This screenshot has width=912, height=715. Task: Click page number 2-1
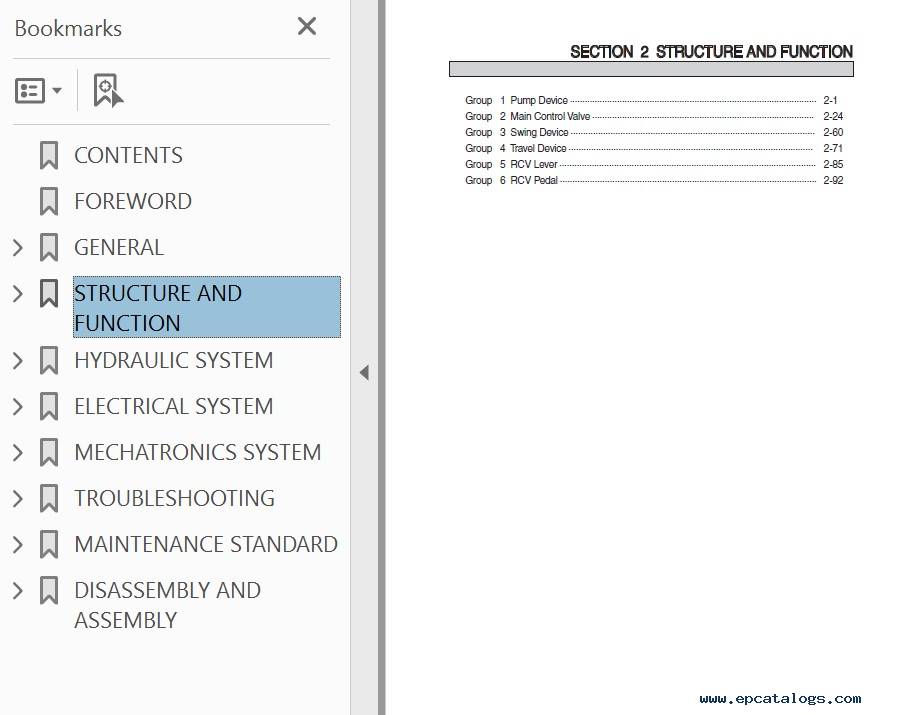point(830,100)
